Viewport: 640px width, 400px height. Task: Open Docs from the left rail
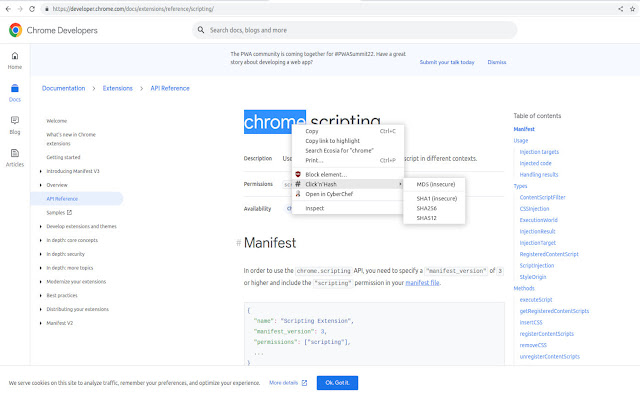click(x=15, y=93)
